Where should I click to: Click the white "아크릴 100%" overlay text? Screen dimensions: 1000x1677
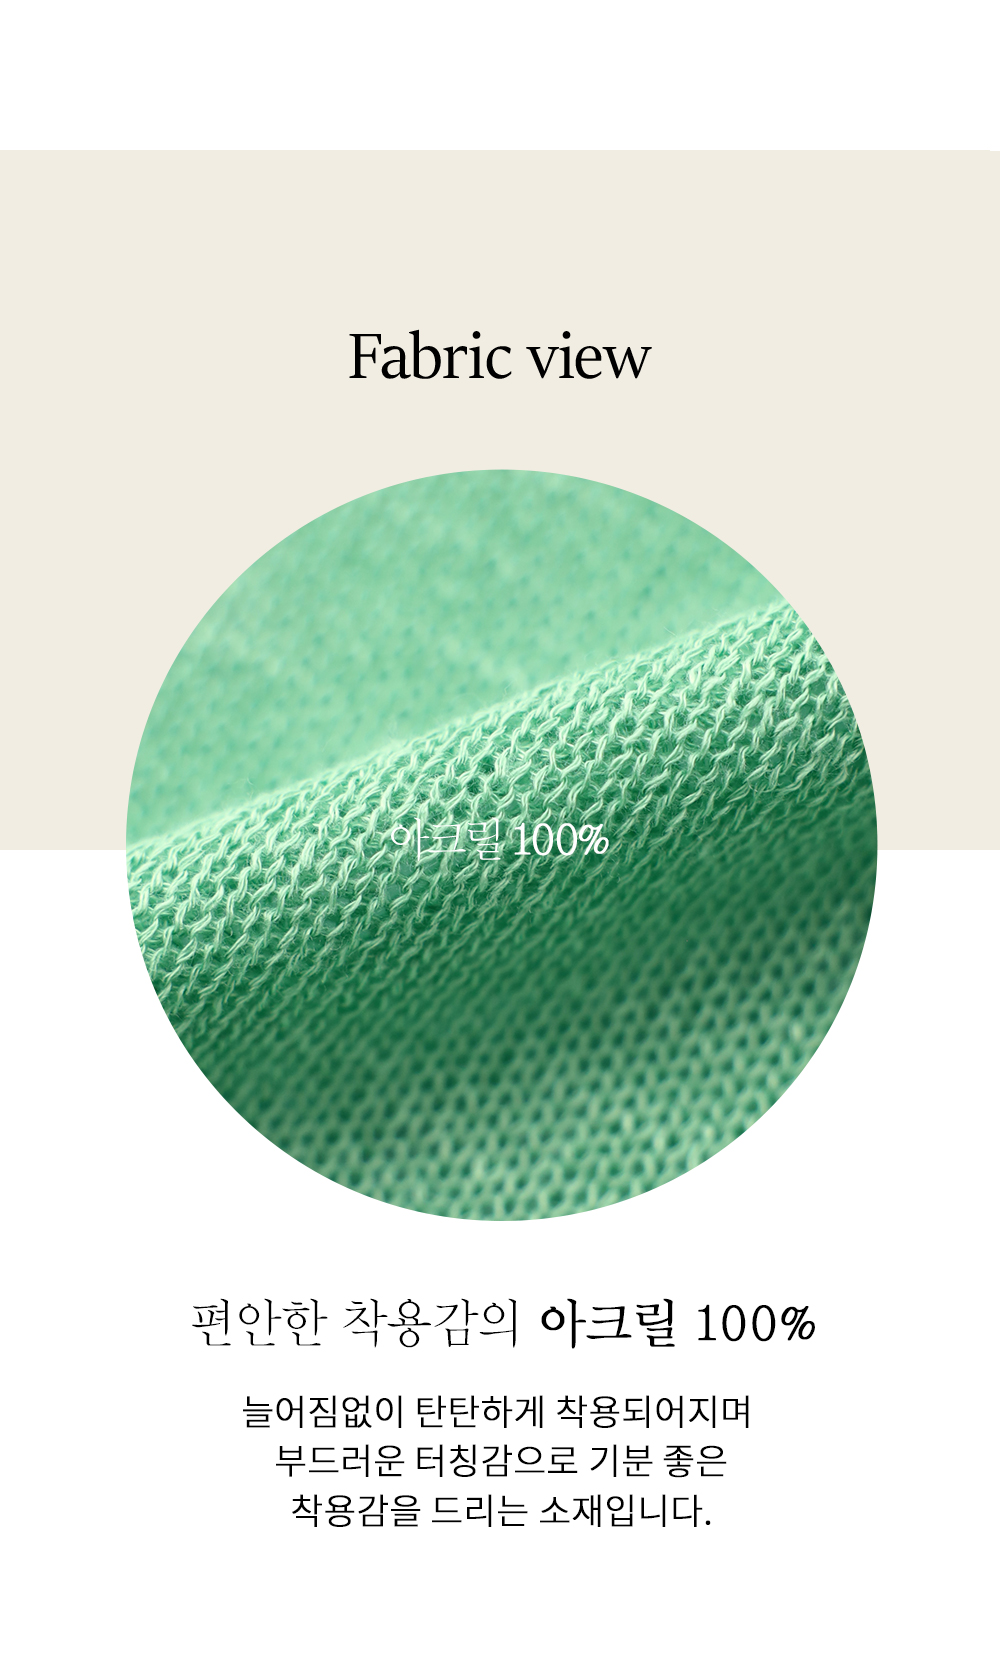[x=500, y=841]
